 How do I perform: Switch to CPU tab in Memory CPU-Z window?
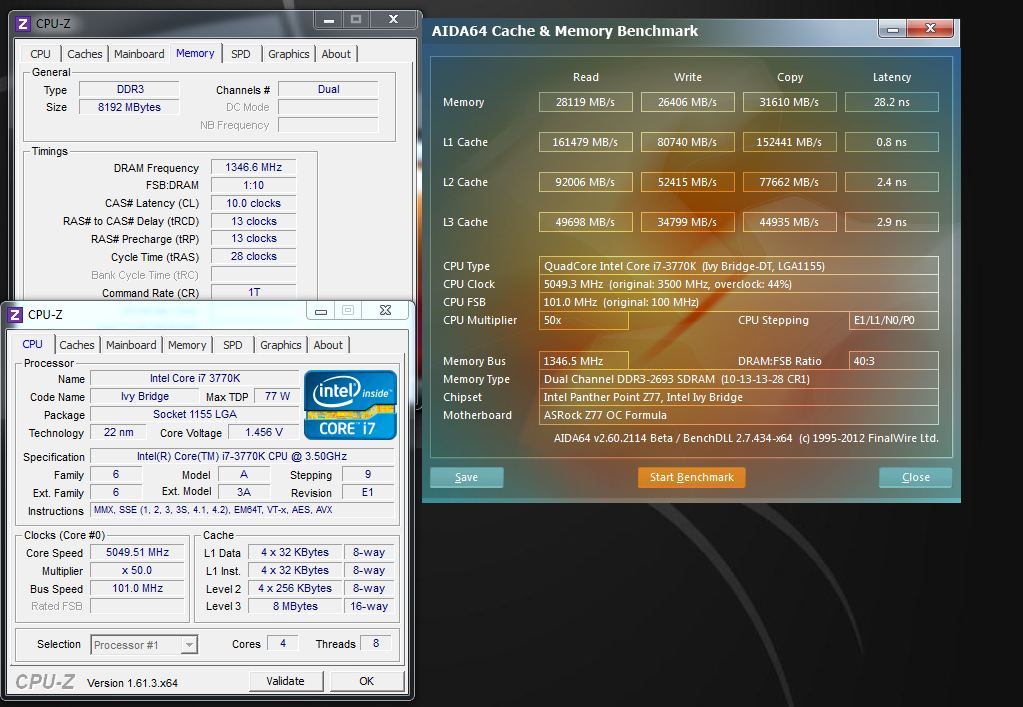pyautogui.click(x=40, y=54)
